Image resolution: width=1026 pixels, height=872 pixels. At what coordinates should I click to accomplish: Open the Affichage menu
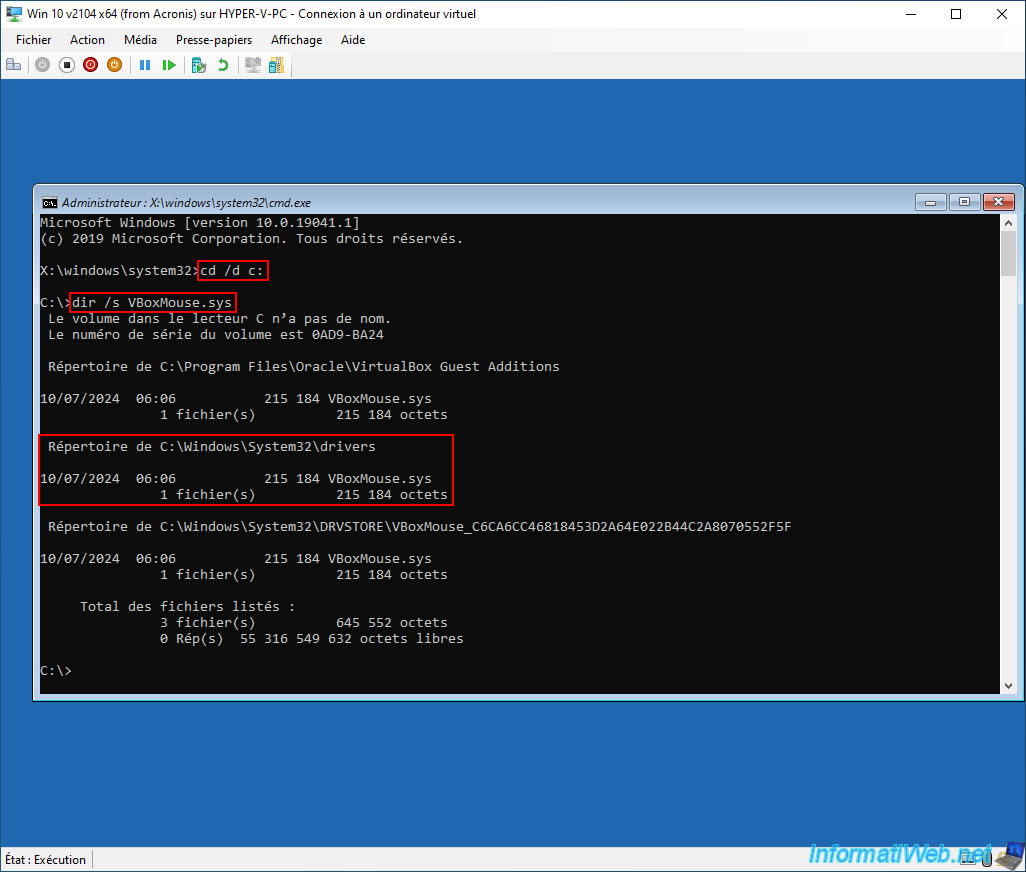296,40
